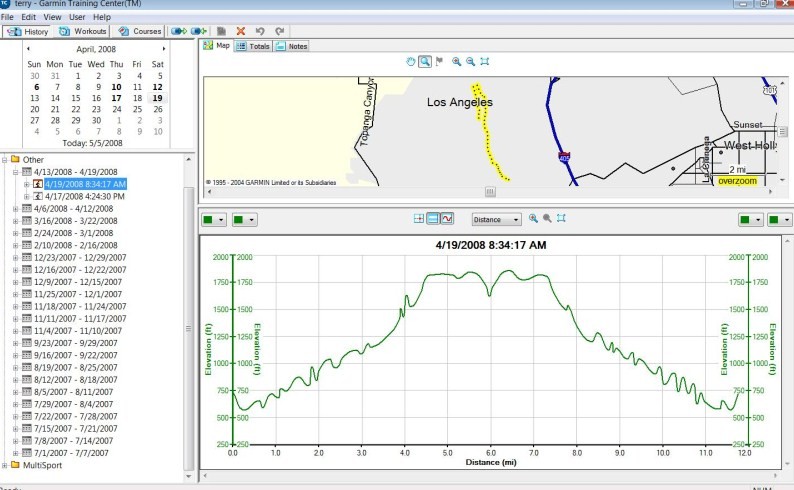
Task: Open first green left-axis graph selector
Action: (x=214, y=220)
